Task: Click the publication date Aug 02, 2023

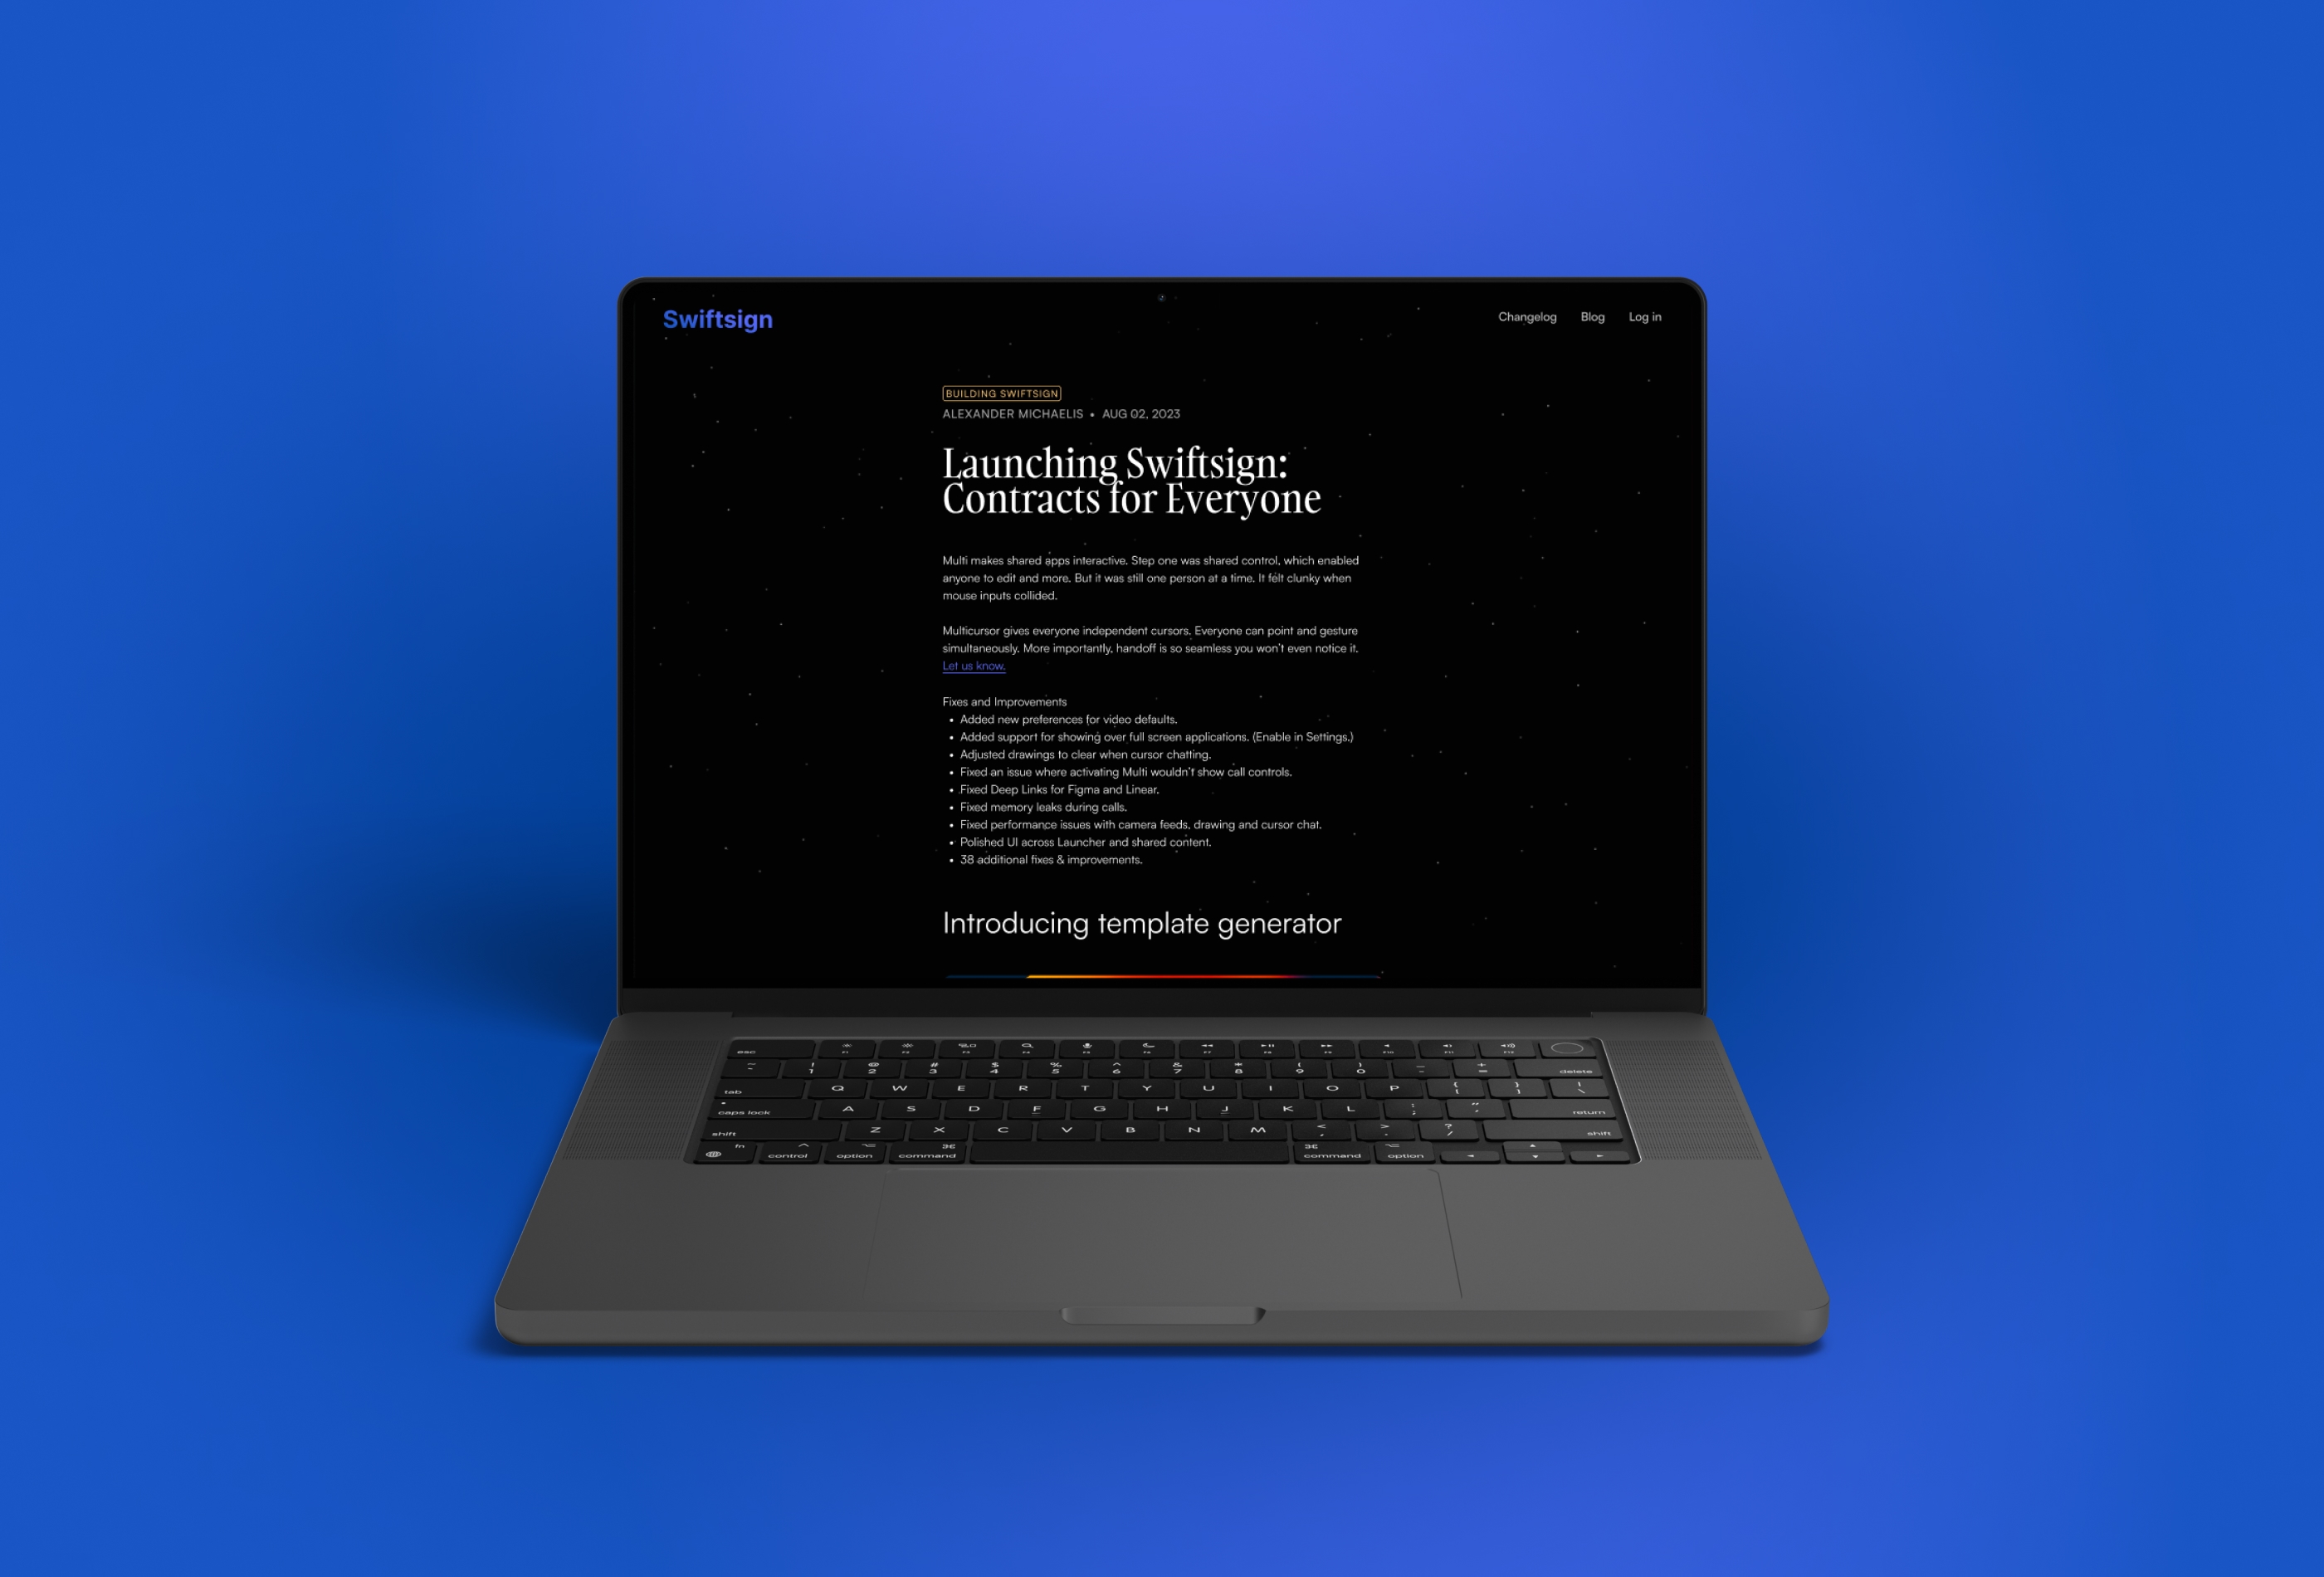Action: click(x=1140, y=413)
